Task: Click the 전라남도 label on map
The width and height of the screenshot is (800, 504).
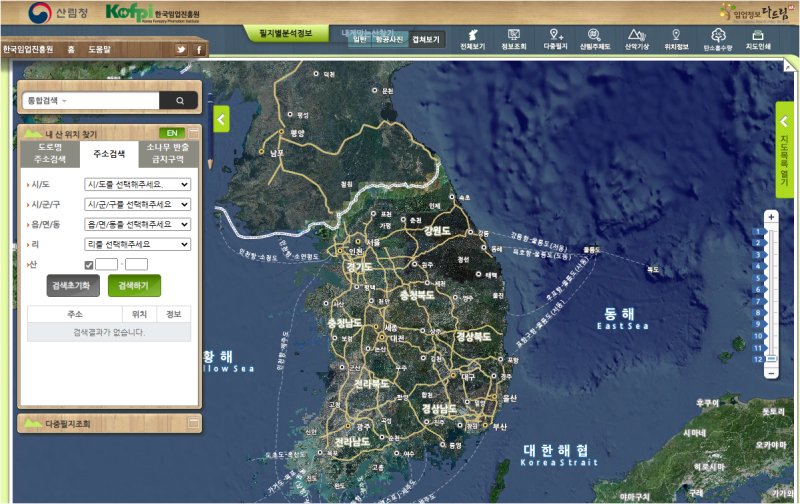Action: point(352,442)
